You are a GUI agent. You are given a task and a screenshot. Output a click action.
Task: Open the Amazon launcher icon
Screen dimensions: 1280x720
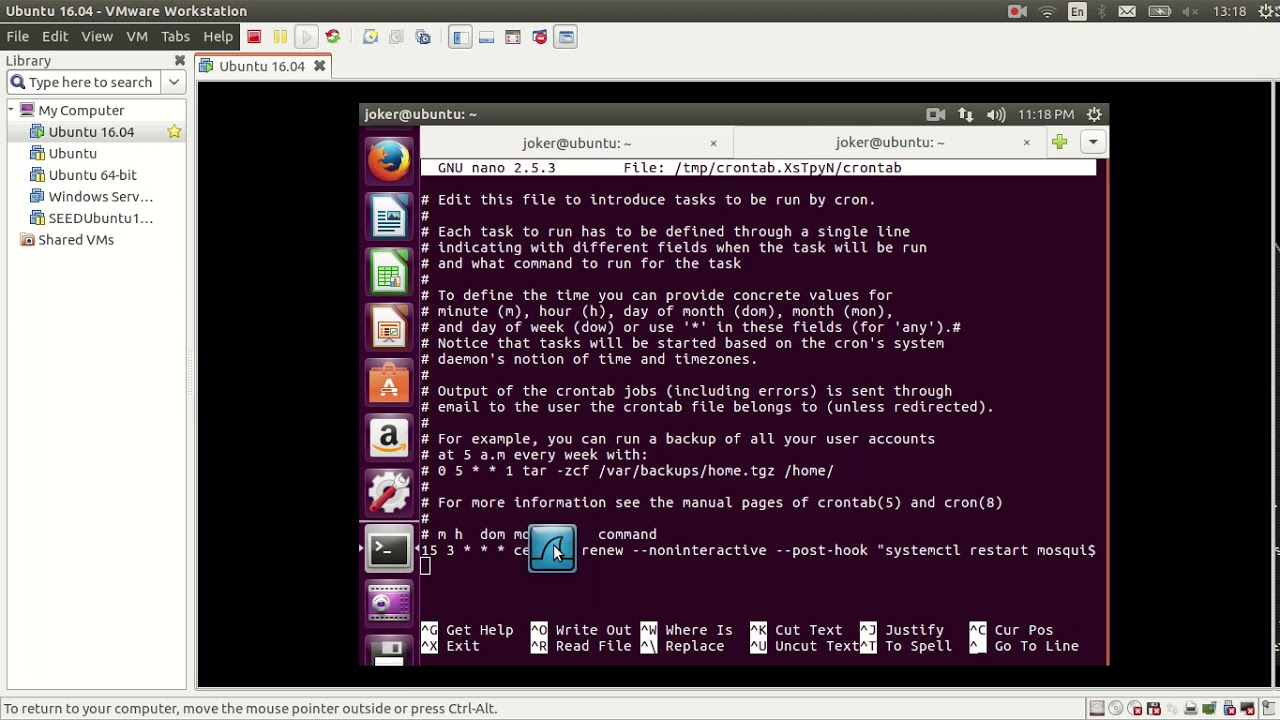(x=389, y=437)
